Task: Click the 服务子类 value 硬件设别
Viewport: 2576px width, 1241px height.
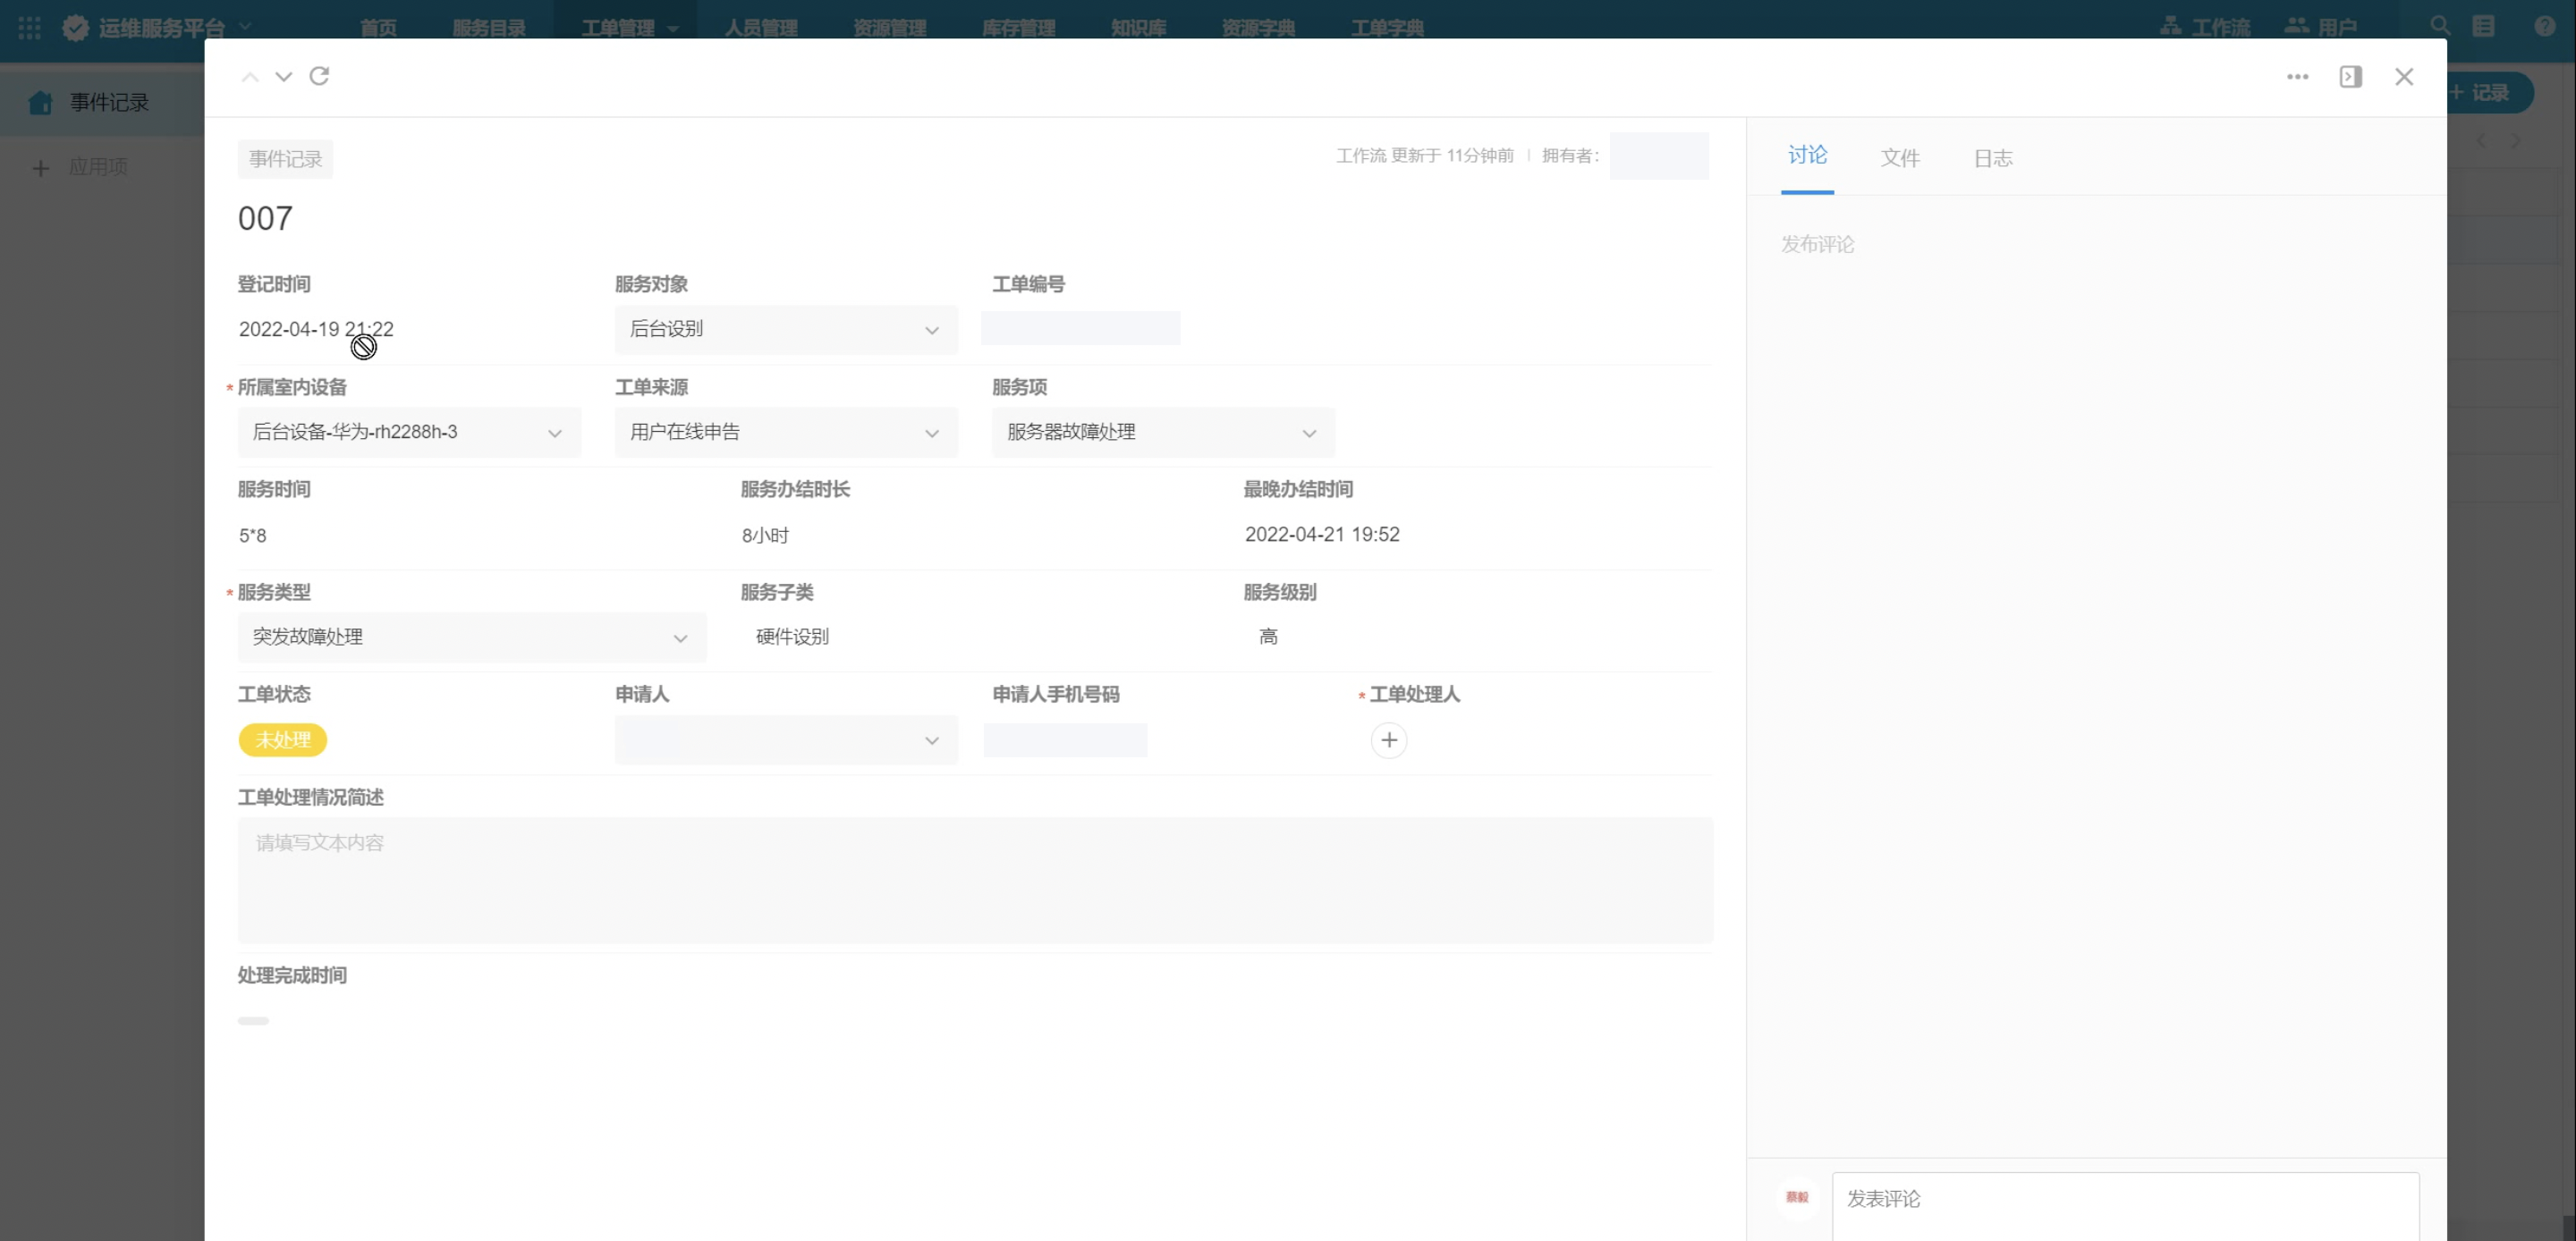Action: coord(792,637)
